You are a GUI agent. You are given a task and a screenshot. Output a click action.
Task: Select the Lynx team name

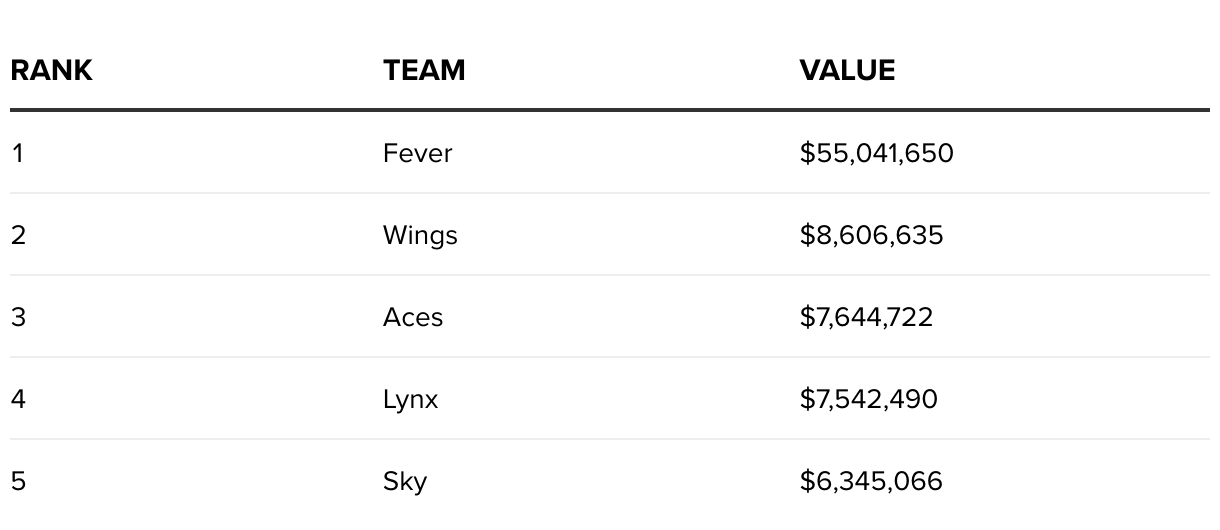pyautogui.click(x=410, y=400)
